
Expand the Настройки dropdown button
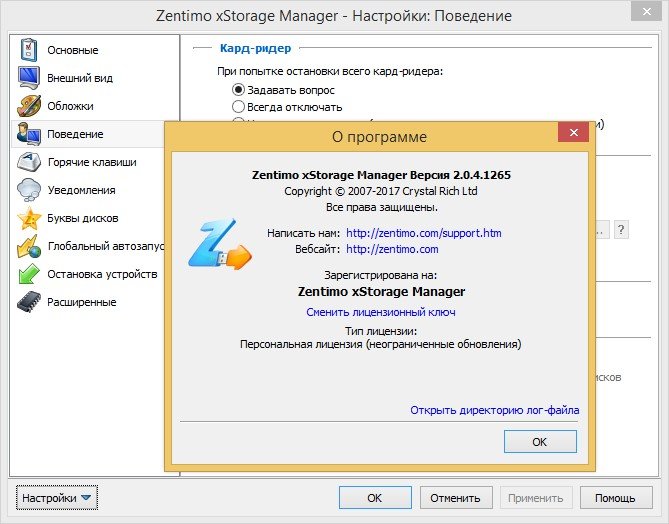(57, 498)
